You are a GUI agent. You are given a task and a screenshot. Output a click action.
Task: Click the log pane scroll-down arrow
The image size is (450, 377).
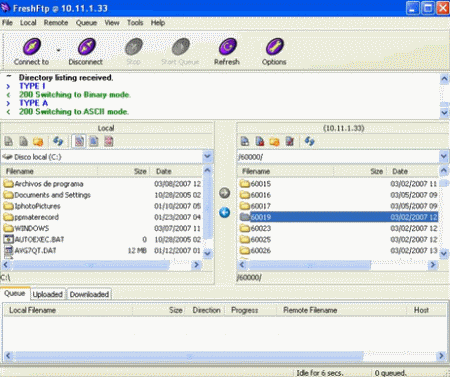444,113
